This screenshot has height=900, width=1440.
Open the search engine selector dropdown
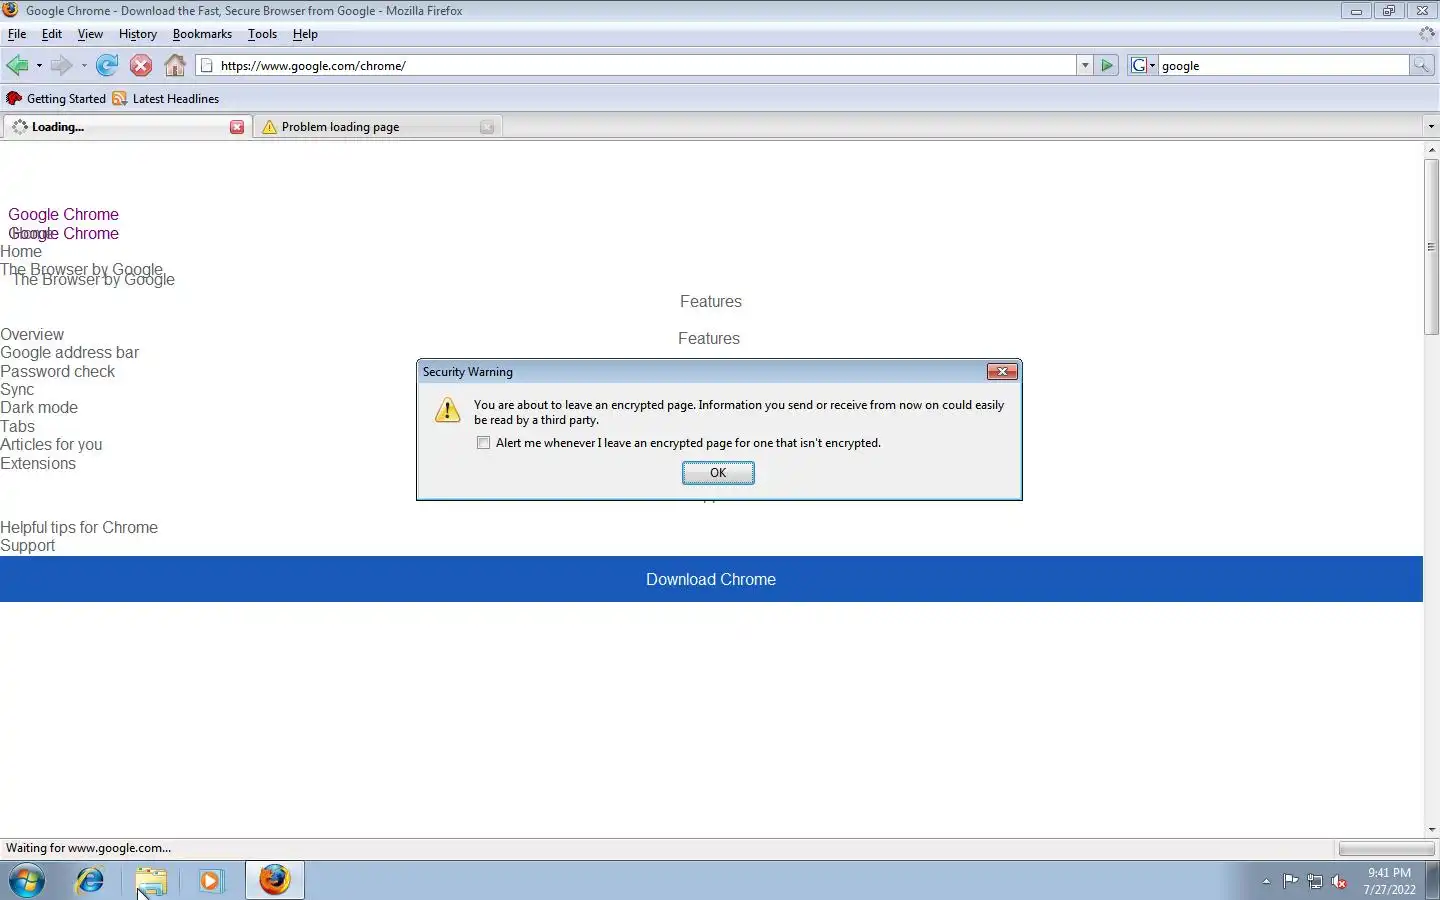(1152, 66)
